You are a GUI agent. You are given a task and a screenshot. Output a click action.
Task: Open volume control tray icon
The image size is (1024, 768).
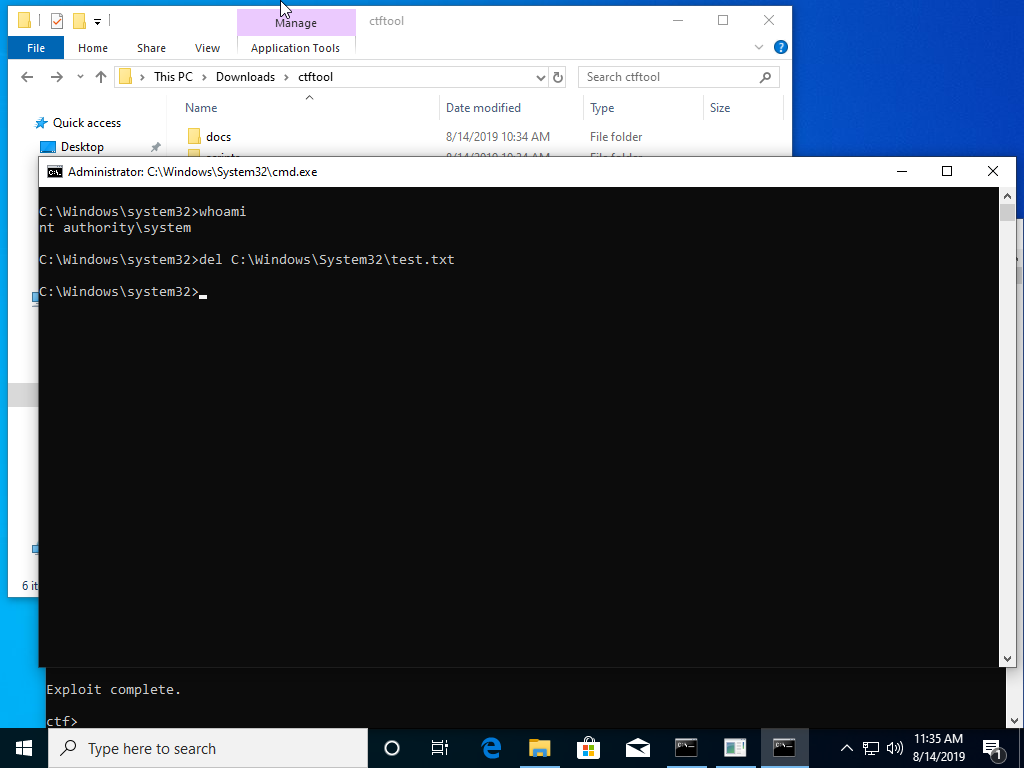[895, 748]
